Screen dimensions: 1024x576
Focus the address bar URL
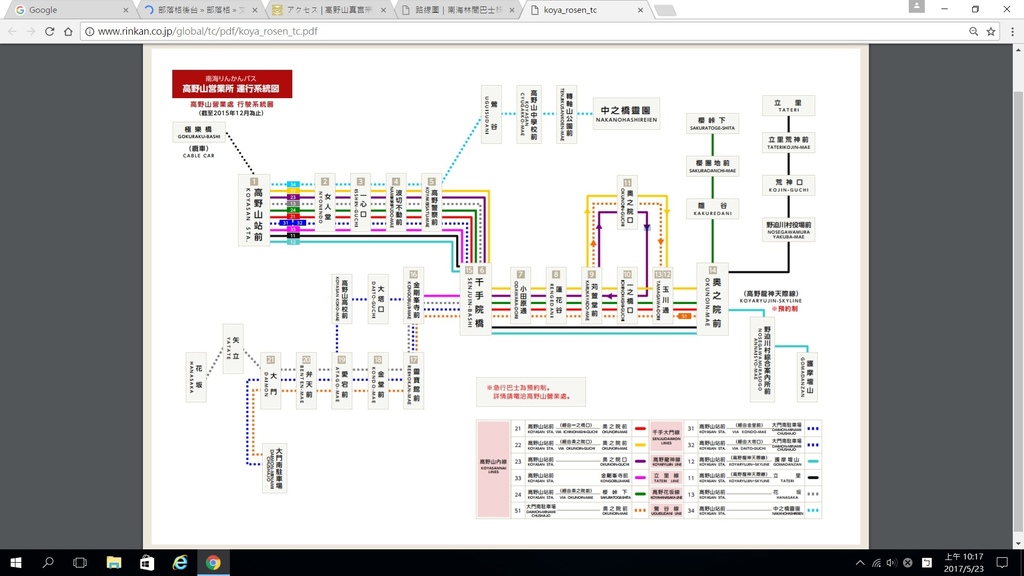(208, 31)
